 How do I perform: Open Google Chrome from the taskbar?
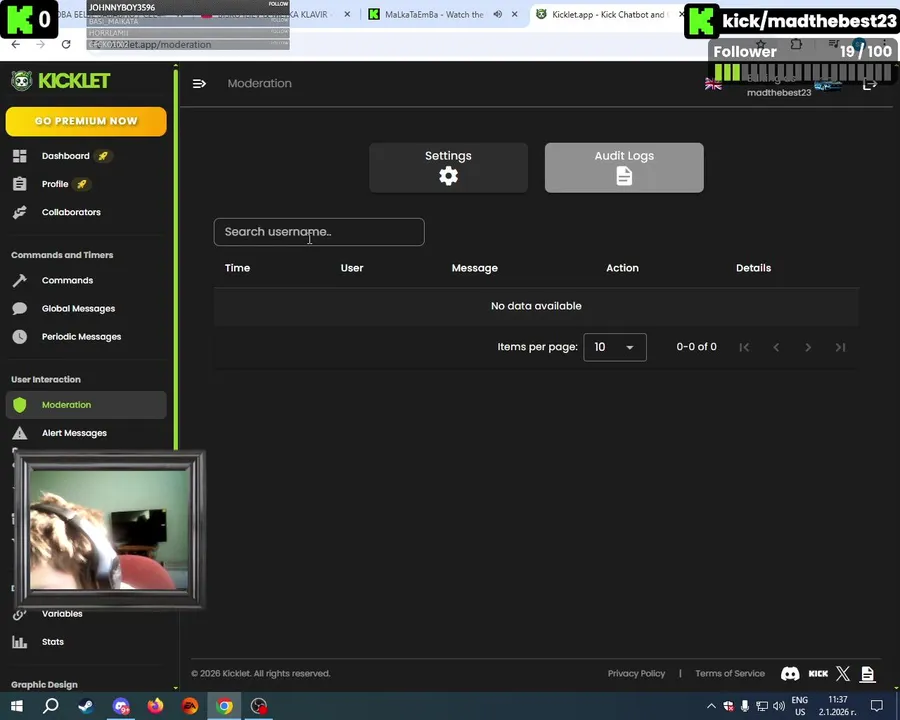click(x=224, y=706)
